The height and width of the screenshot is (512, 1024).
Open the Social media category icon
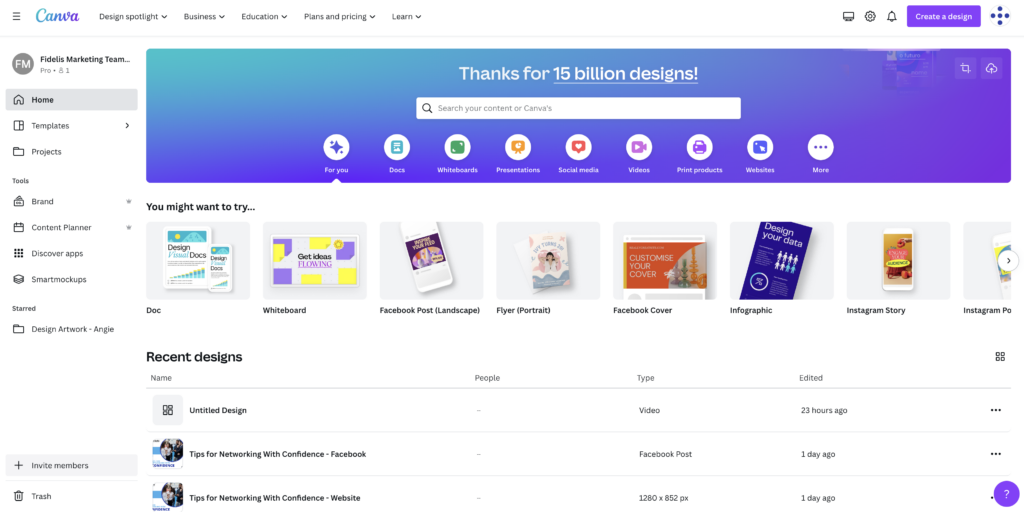(578, 147)
